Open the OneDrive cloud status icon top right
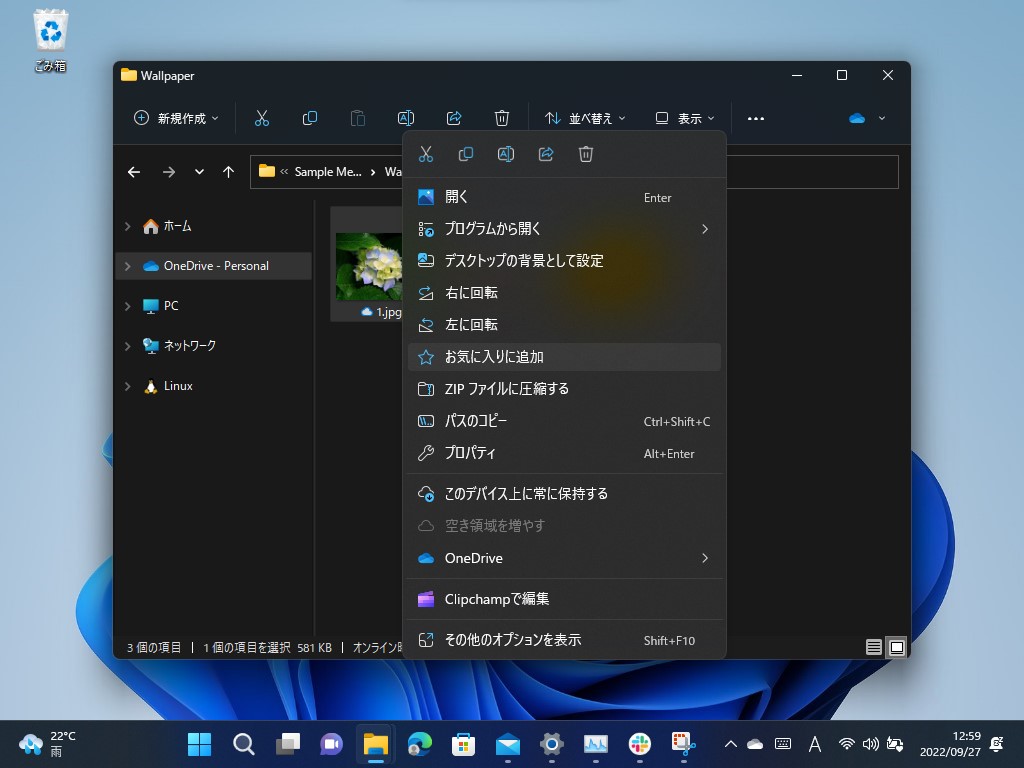Viewport: 1024px width, 768px height. tap(857, 117)
